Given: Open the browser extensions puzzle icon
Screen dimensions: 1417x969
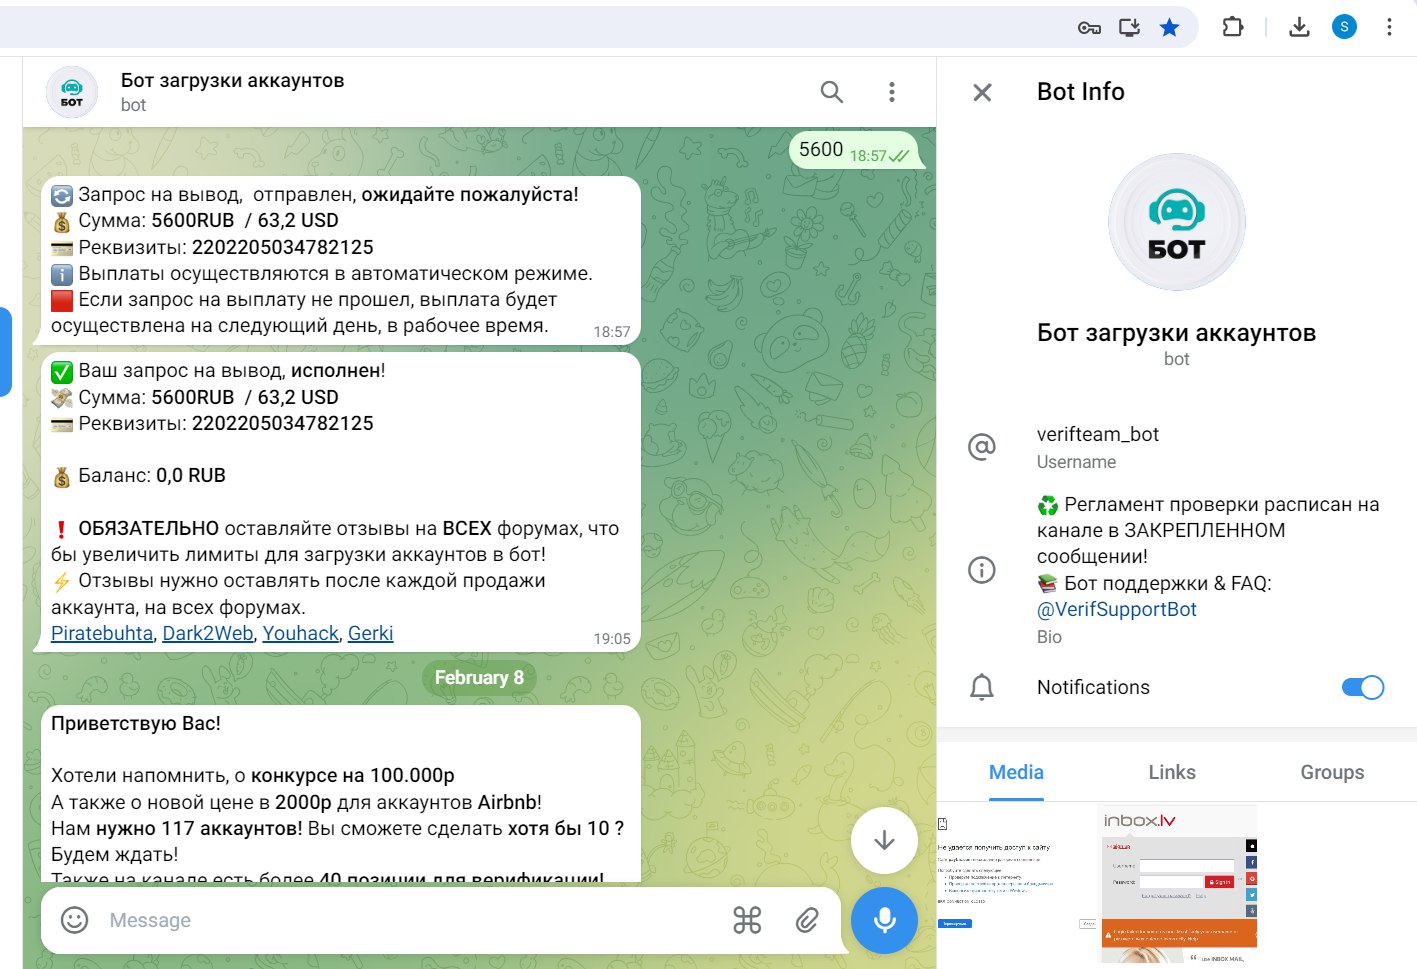Looking at the screenshot, I should (1232, 27).
